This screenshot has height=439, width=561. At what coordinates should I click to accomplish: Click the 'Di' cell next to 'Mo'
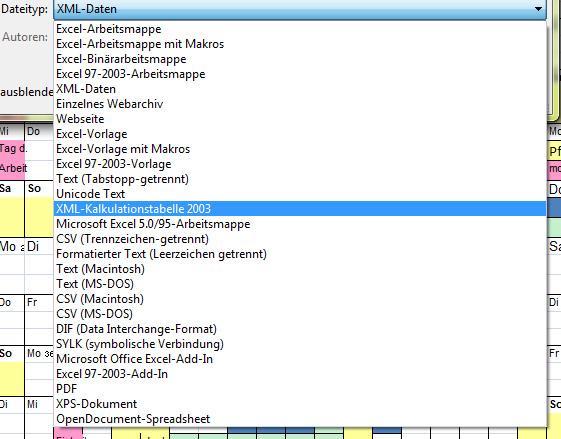coord(39,246)
